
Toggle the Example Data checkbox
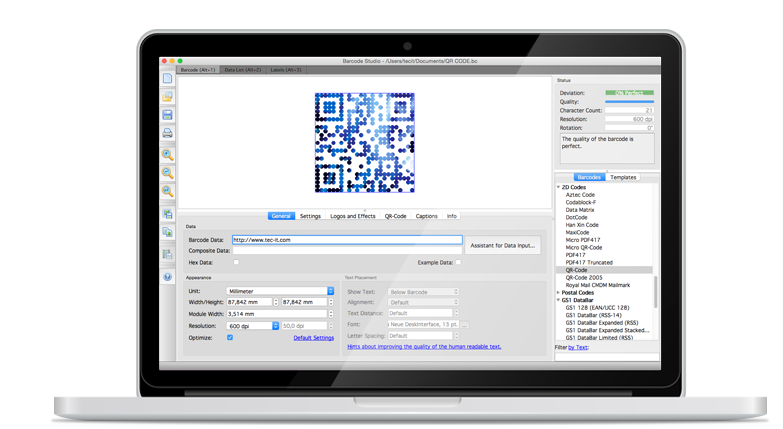(458, 262)
